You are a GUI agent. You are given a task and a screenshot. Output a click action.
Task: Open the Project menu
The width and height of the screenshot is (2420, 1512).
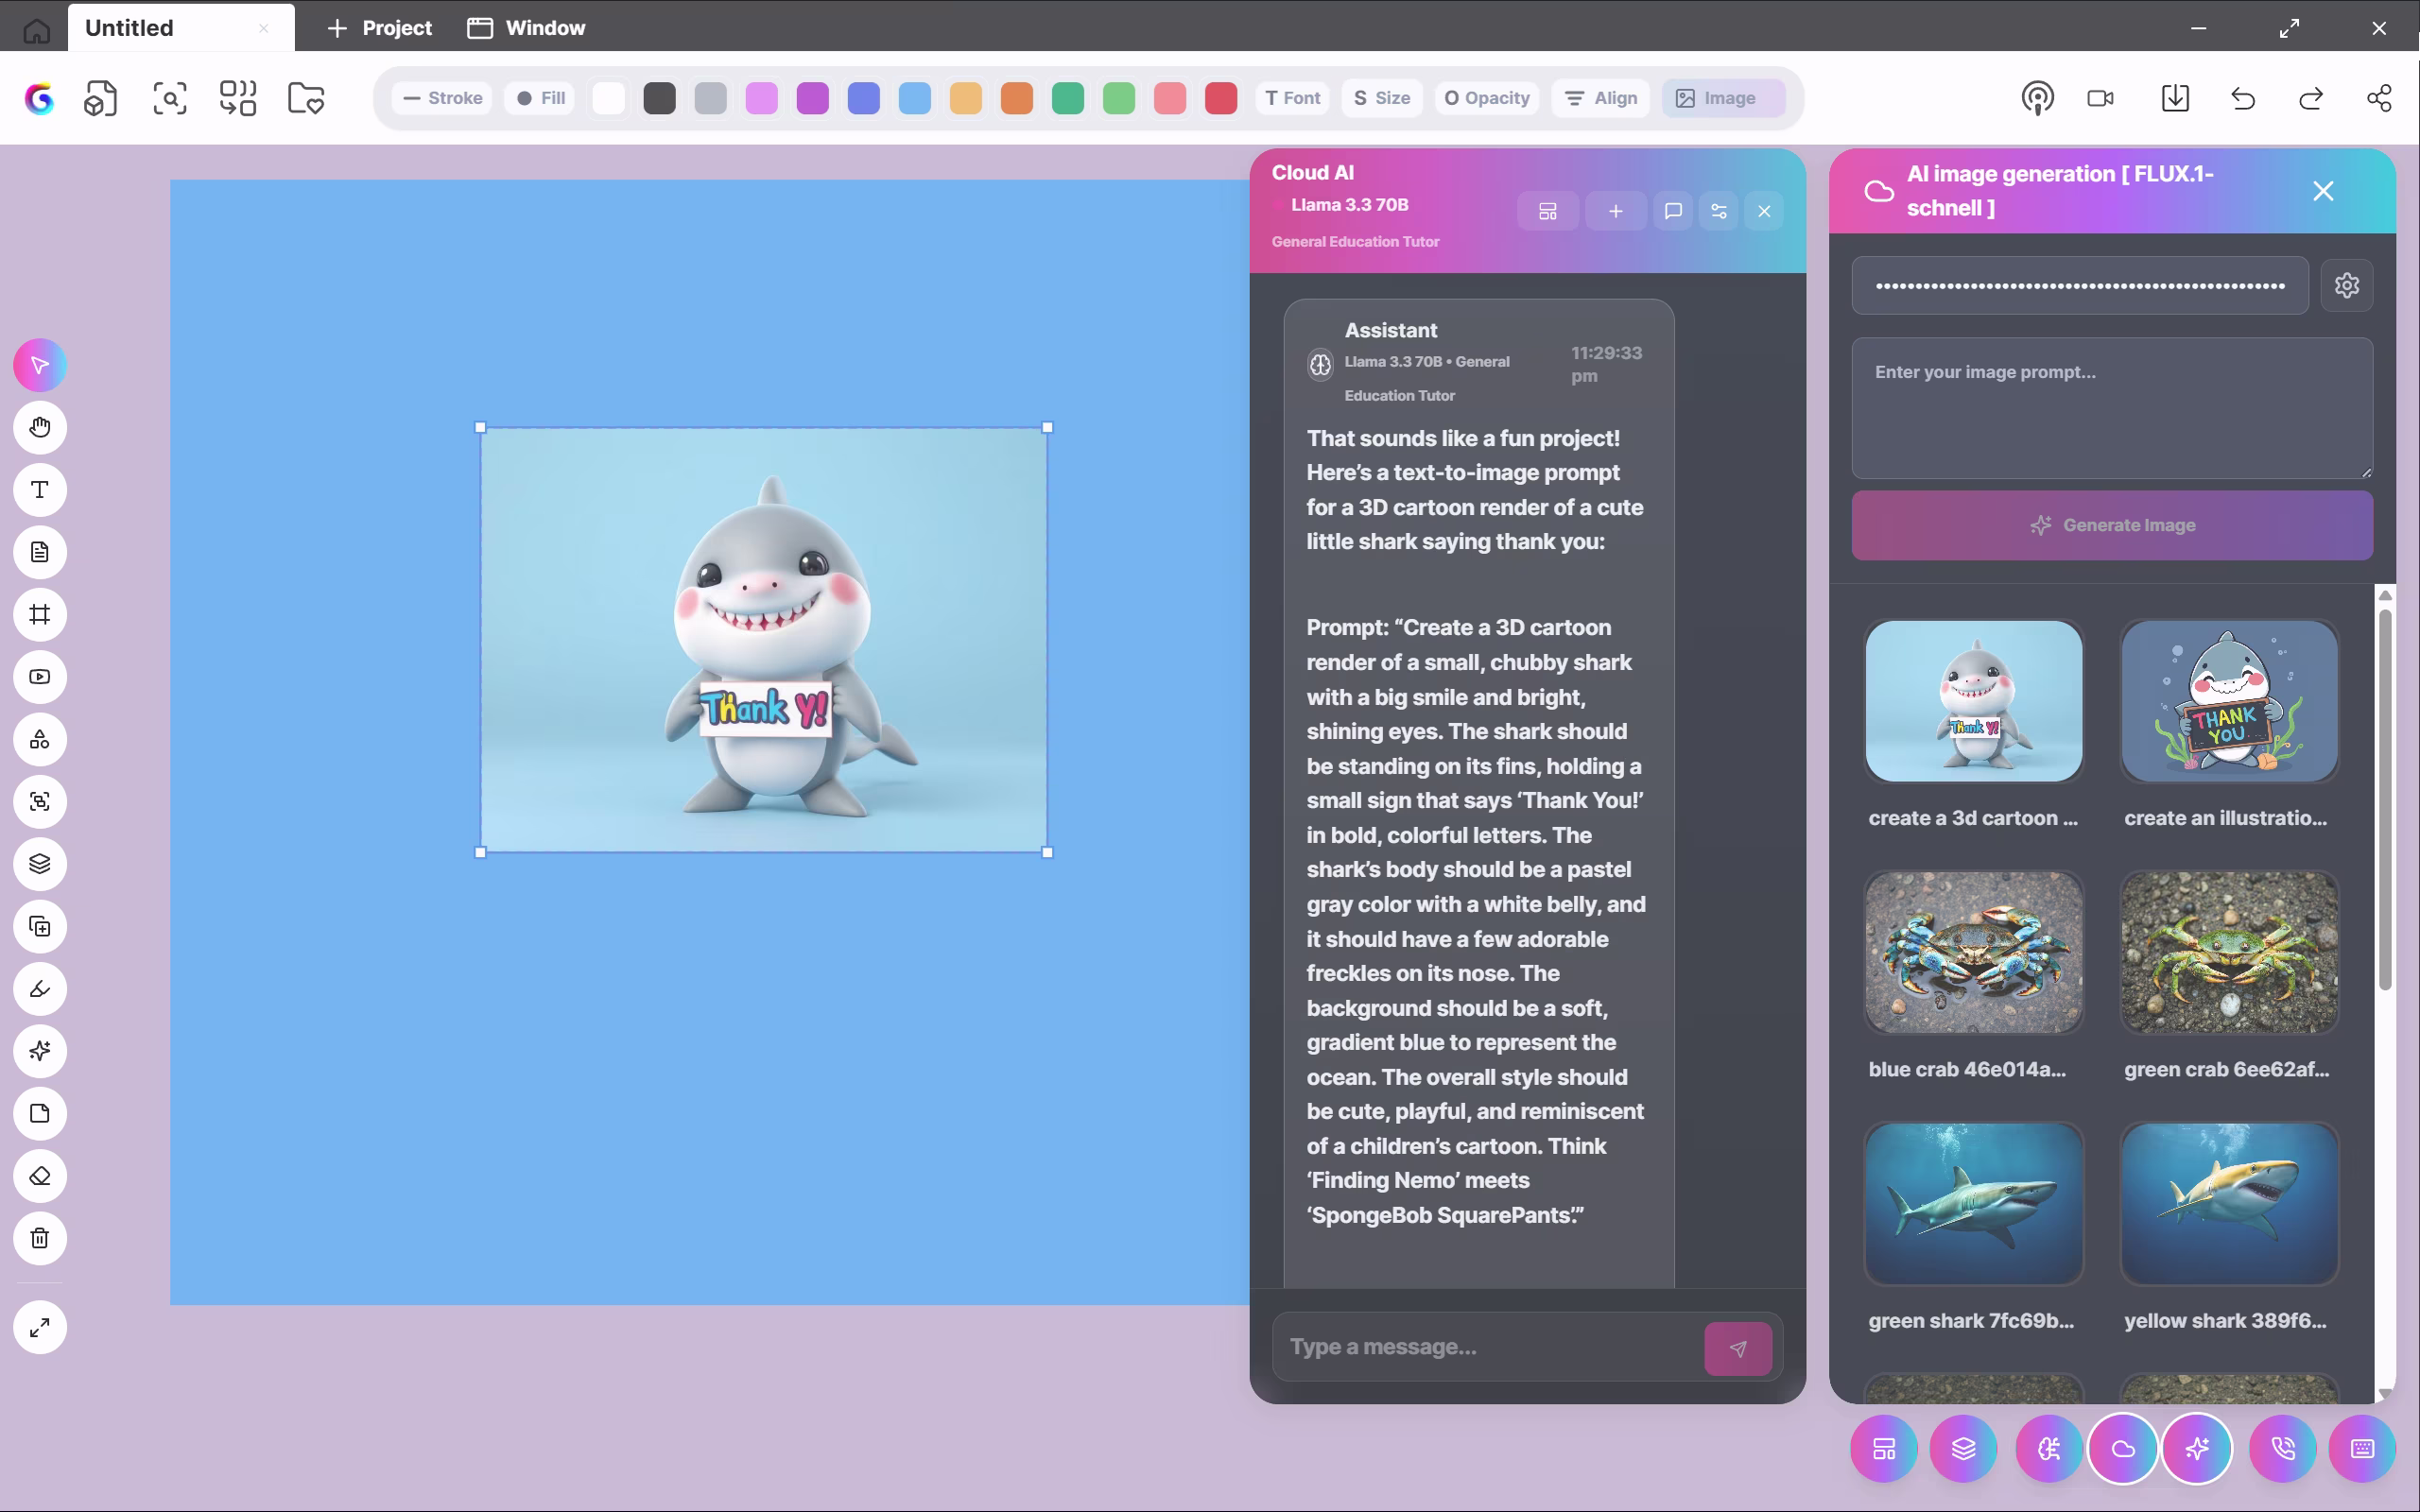click(380, 28)
